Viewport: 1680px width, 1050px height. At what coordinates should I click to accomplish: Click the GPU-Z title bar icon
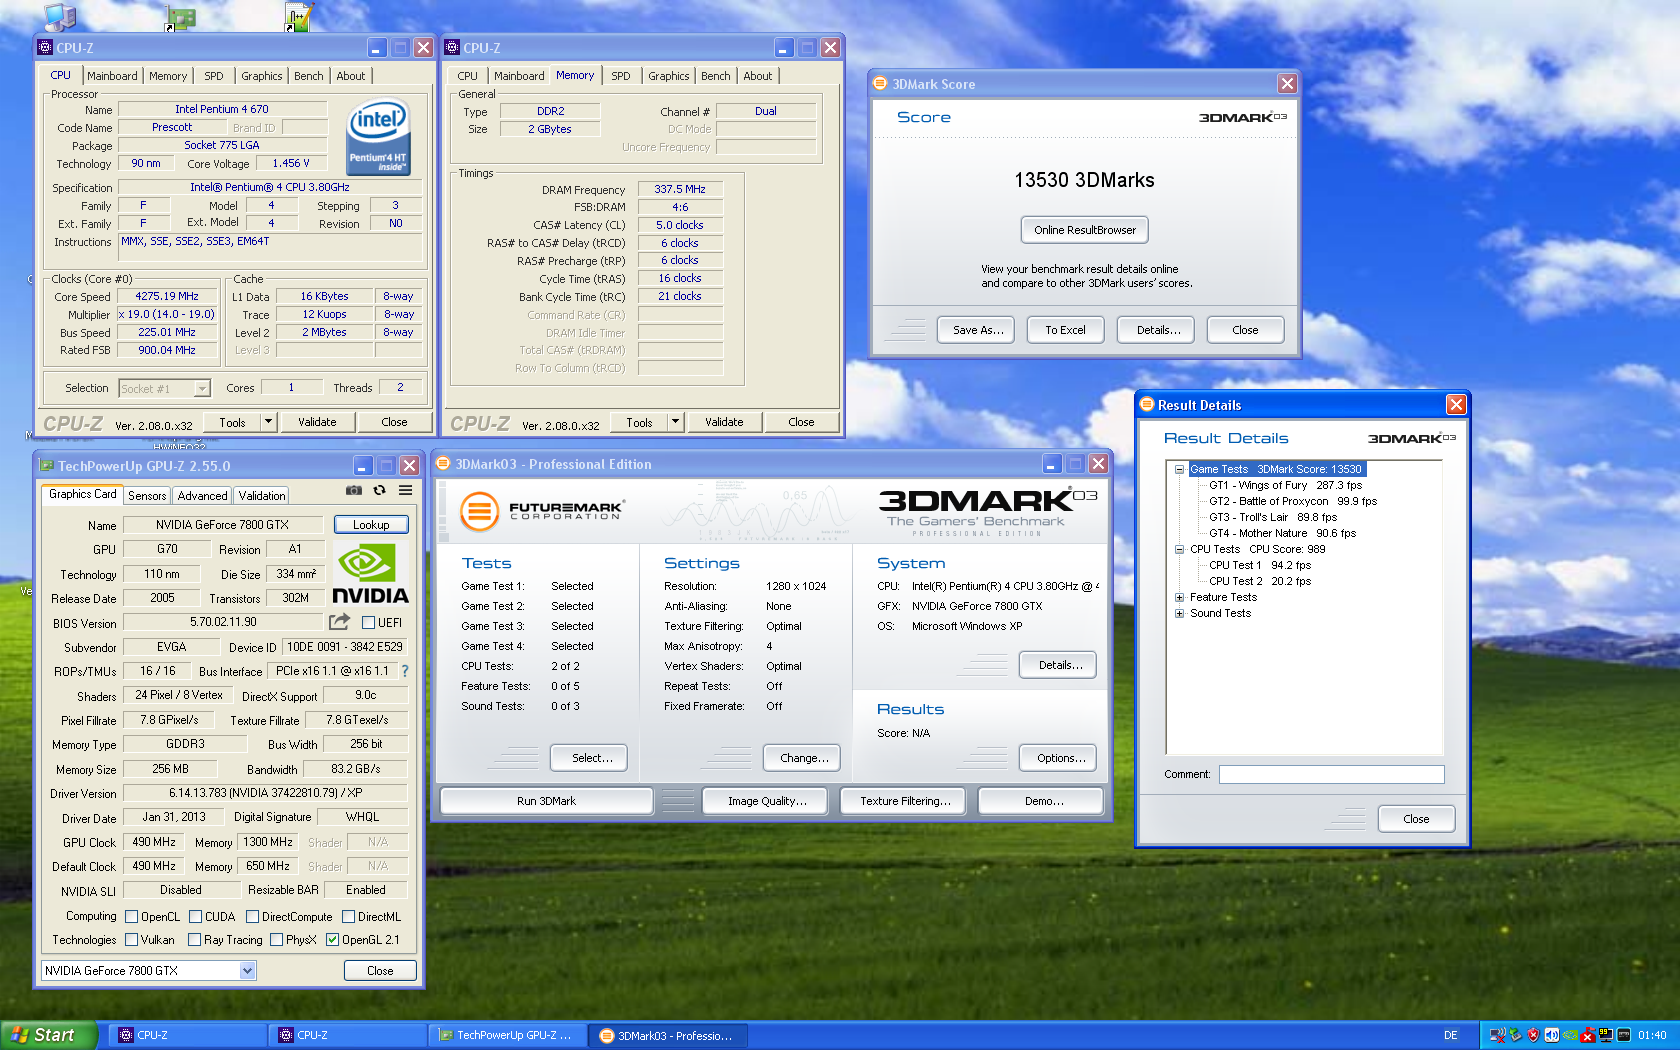[46, 465]
